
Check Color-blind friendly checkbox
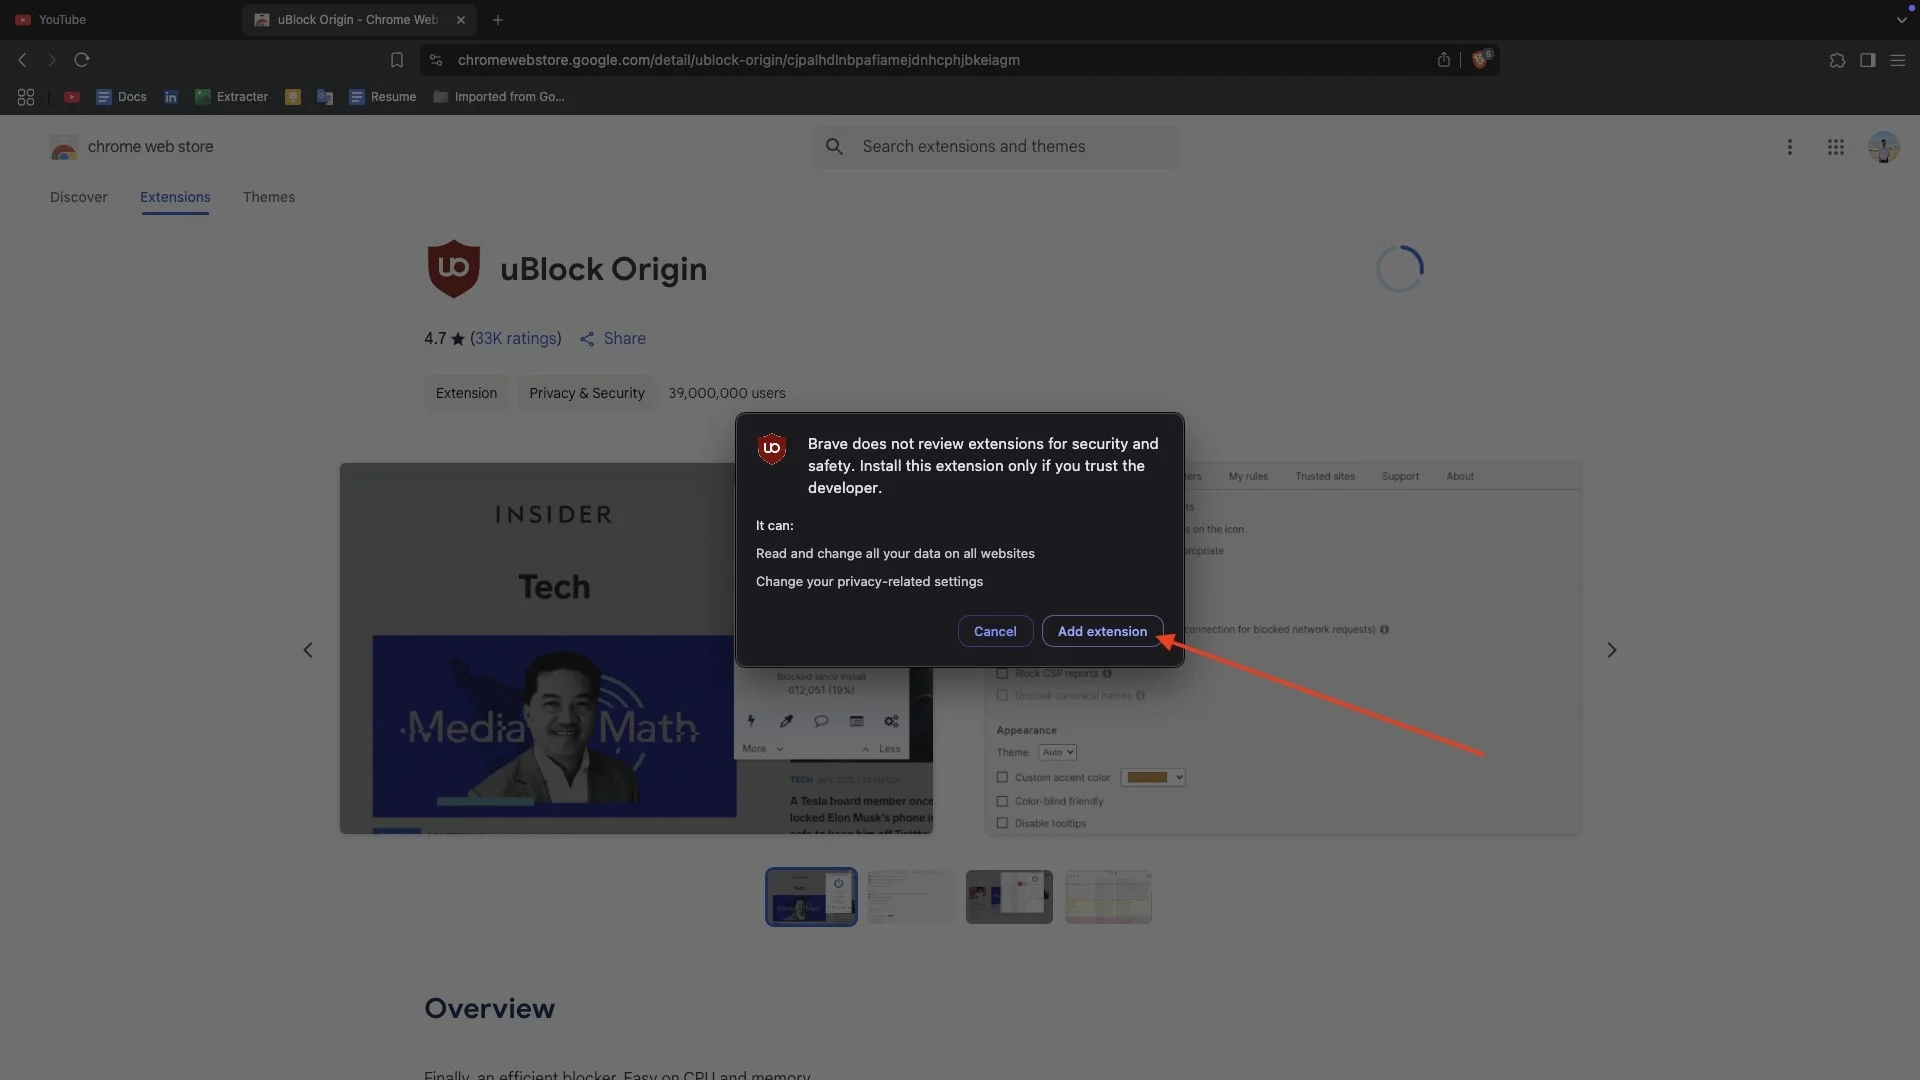(1002, 801)
